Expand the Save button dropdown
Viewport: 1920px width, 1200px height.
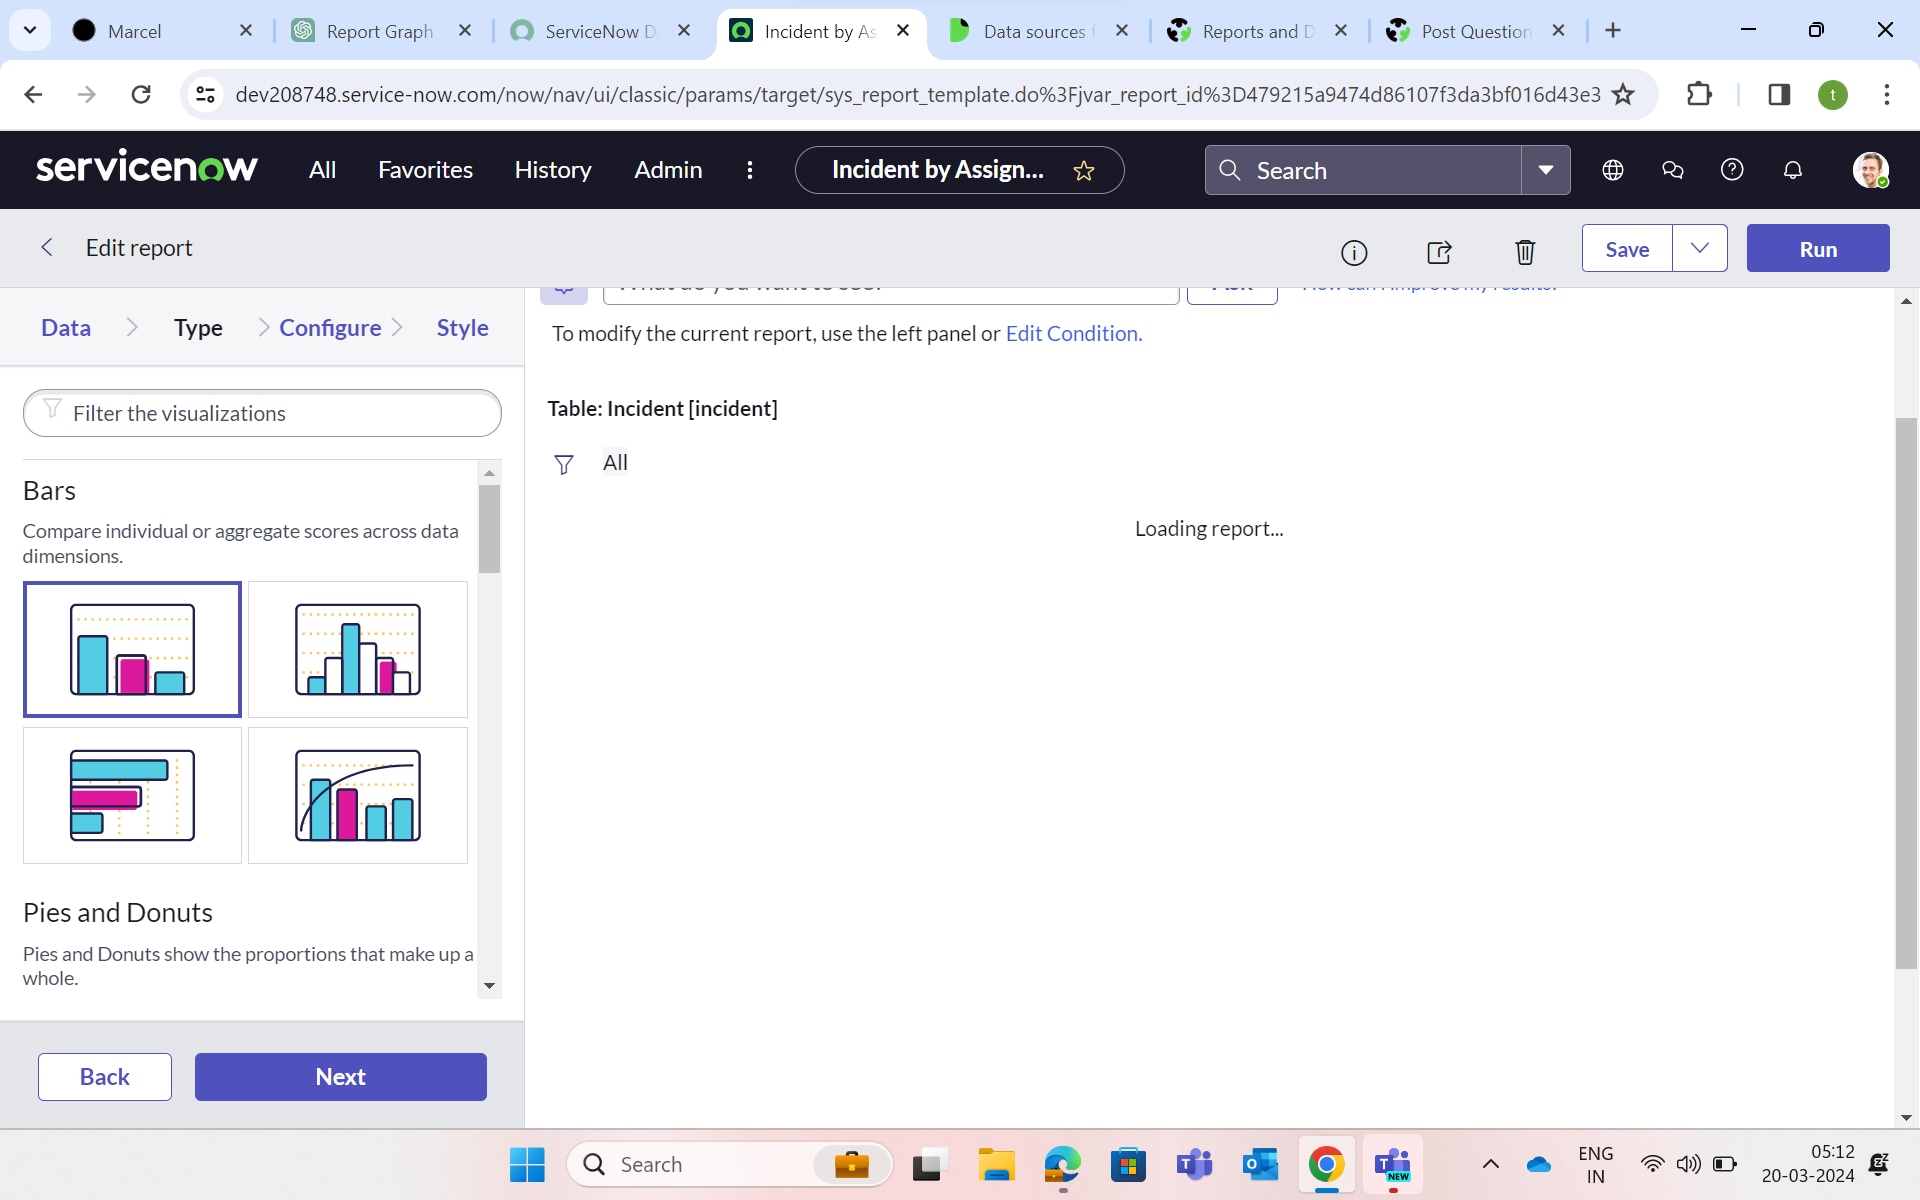click(x=1700, y=247)
